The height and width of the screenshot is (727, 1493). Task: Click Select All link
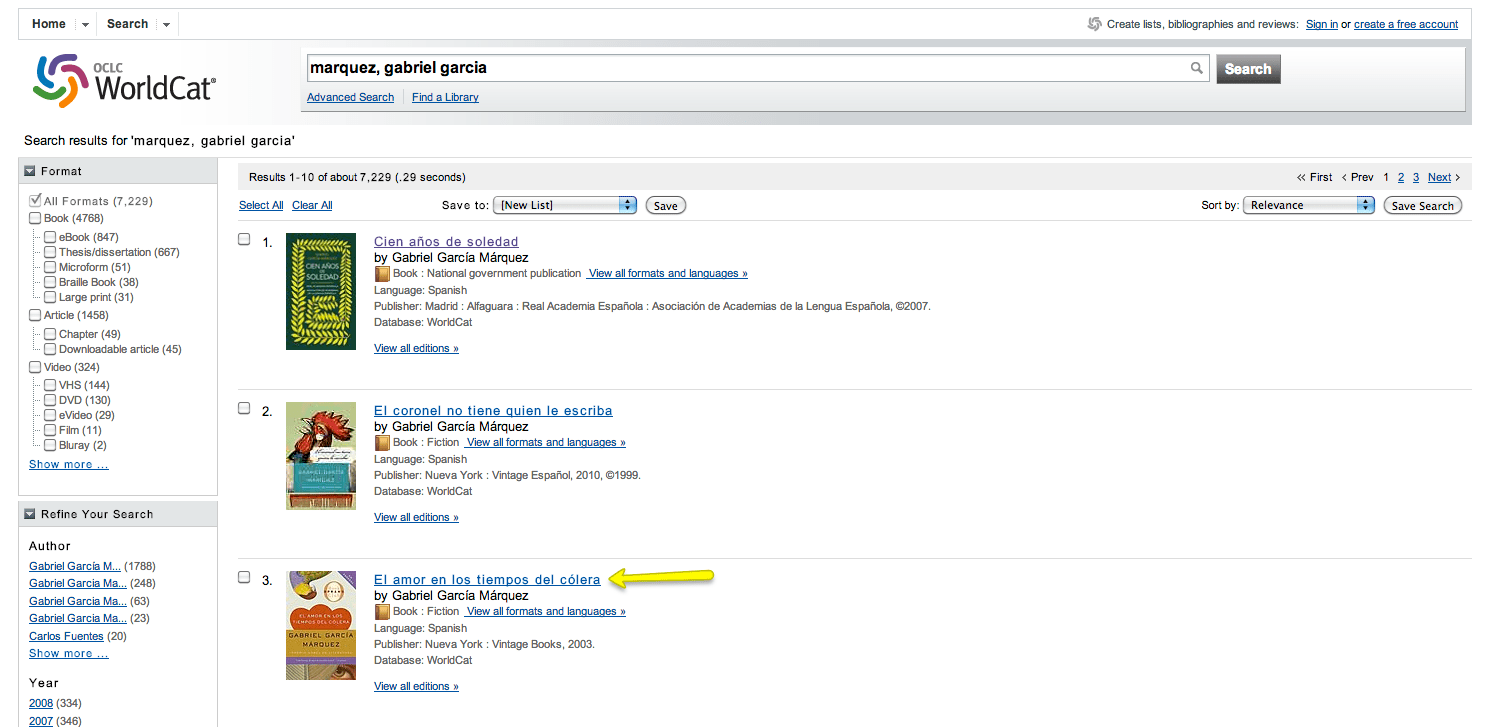(261, 205)
